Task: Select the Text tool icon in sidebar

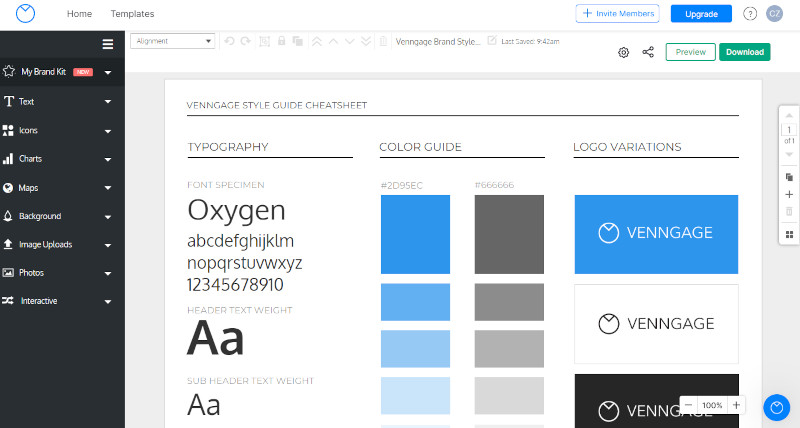Action: point(9,102)
